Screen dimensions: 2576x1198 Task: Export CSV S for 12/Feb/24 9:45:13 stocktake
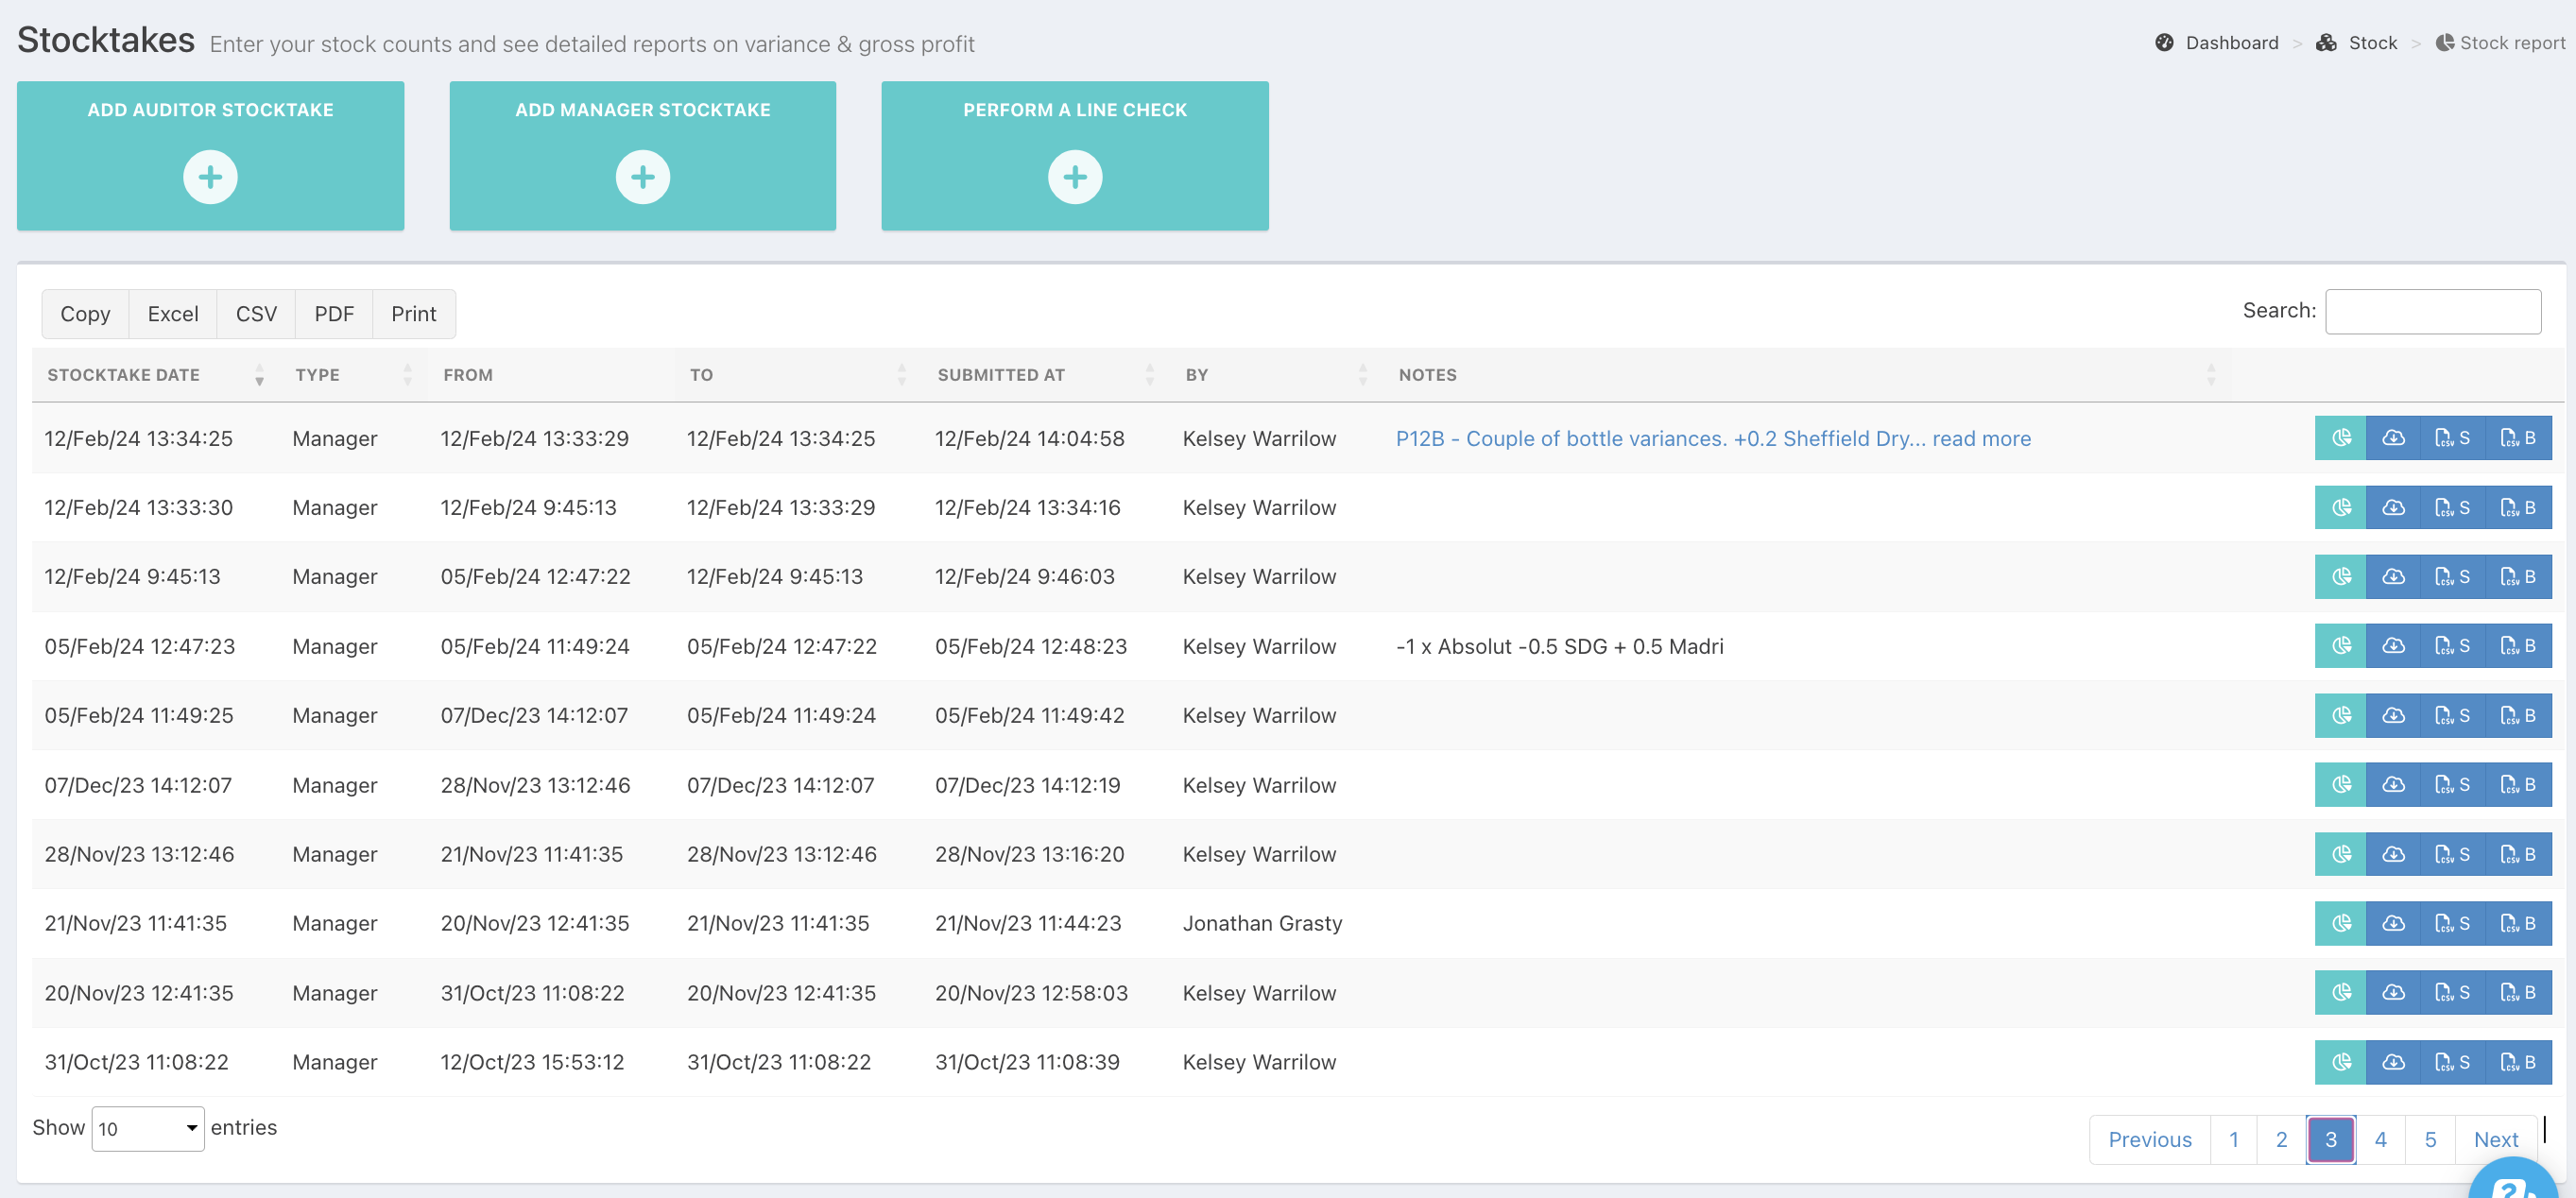point(2452,576)
